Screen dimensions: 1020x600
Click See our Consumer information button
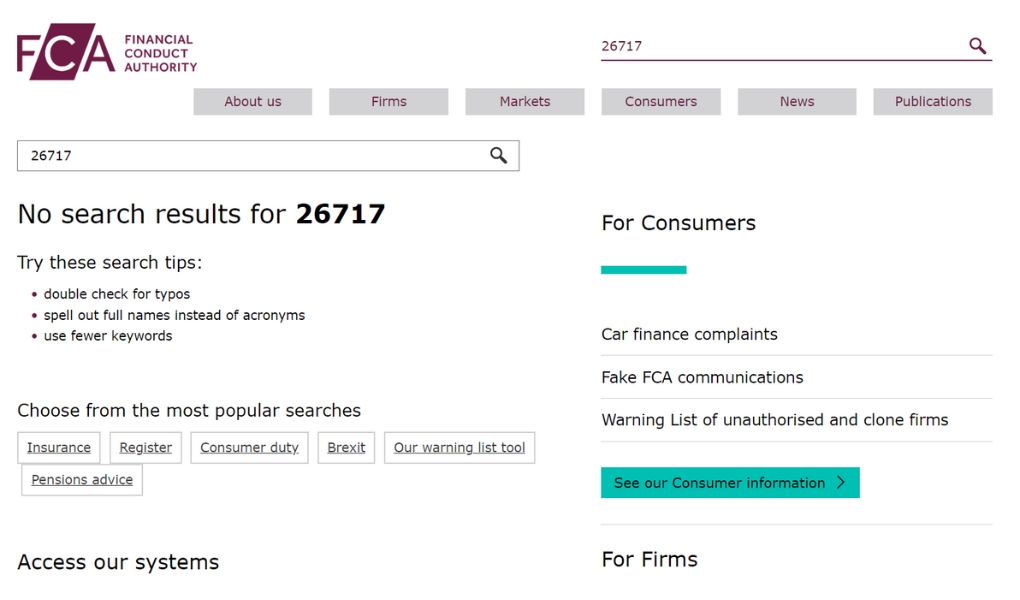(x=729, y=483)
